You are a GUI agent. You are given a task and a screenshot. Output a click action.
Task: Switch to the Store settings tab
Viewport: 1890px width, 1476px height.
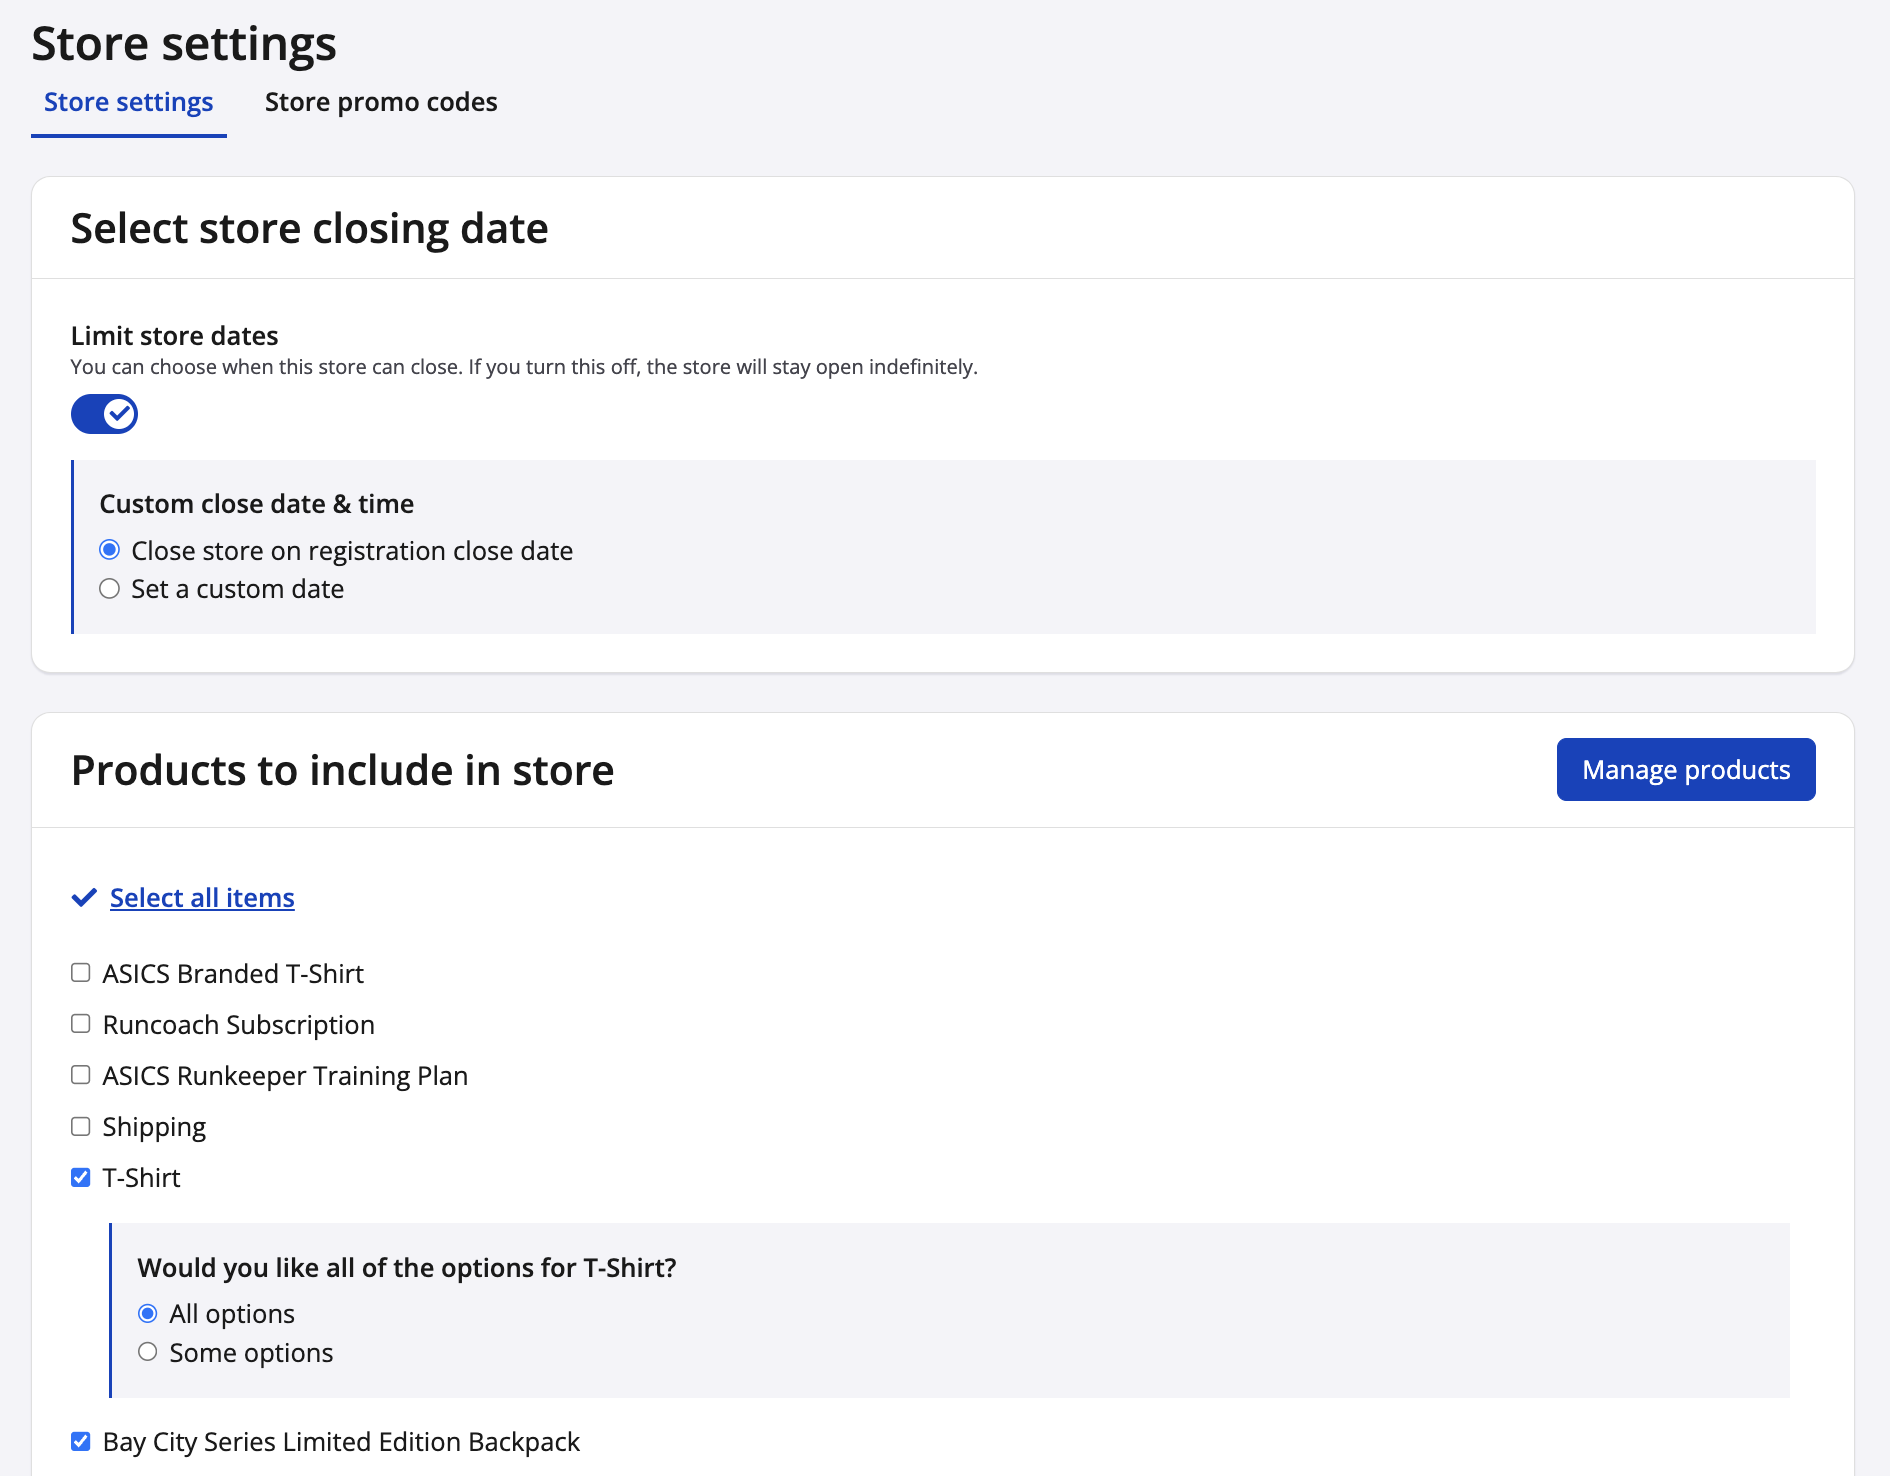128,102
